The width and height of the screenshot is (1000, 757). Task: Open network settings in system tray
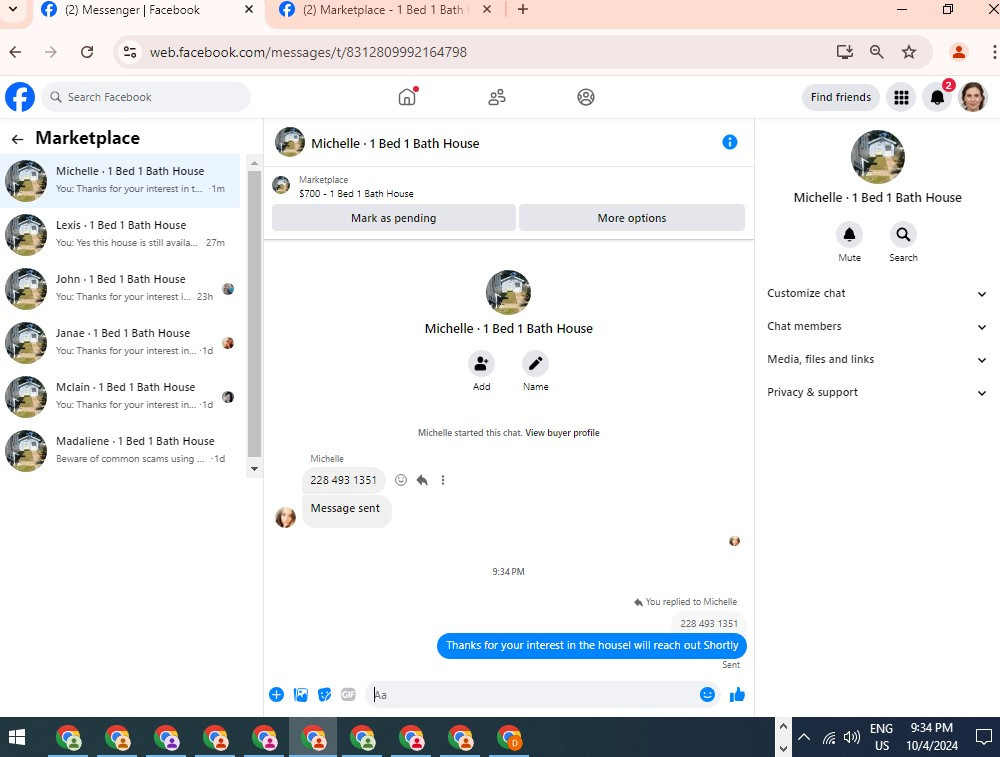(x=828, y=738)
